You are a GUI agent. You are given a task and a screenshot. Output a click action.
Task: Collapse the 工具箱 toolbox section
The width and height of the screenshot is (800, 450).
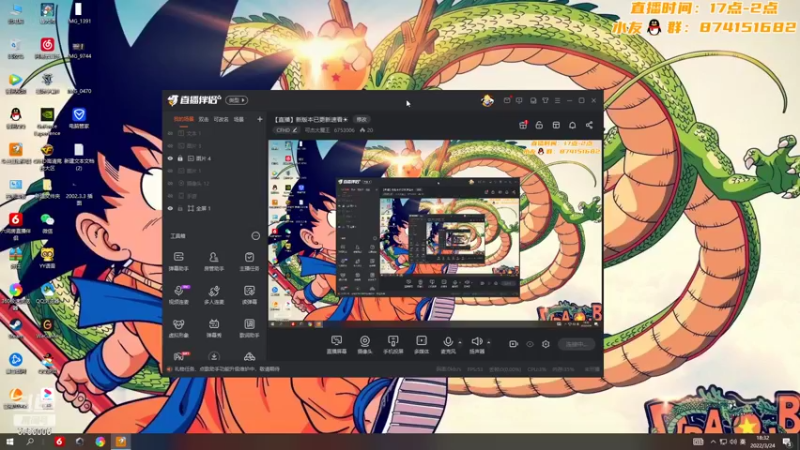256,236
